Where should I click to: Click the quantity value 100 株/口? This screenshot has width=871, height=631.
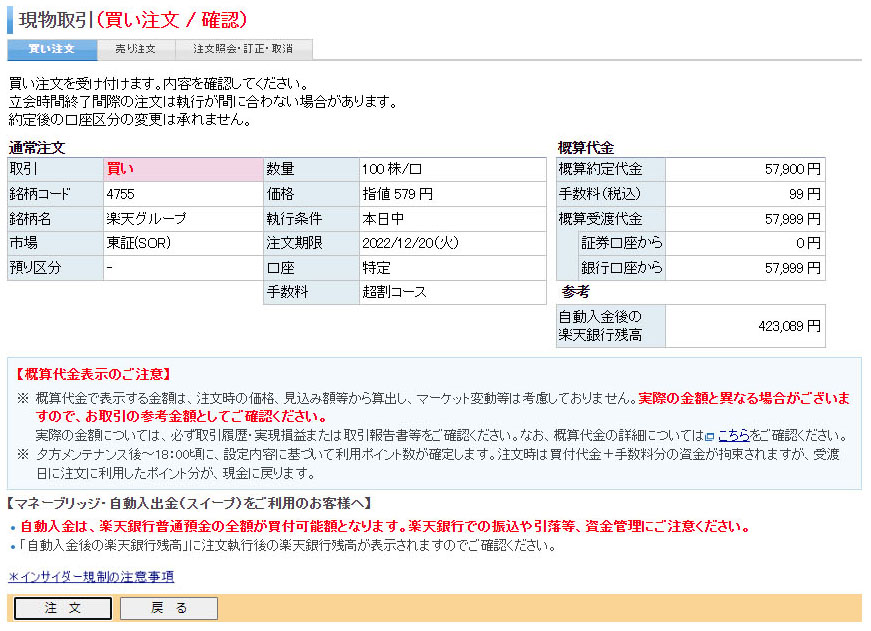[x=392, y=169]
